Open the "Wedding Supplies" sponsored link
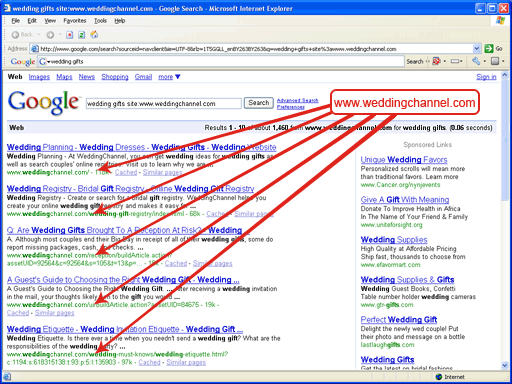 [x=394, y=240]
